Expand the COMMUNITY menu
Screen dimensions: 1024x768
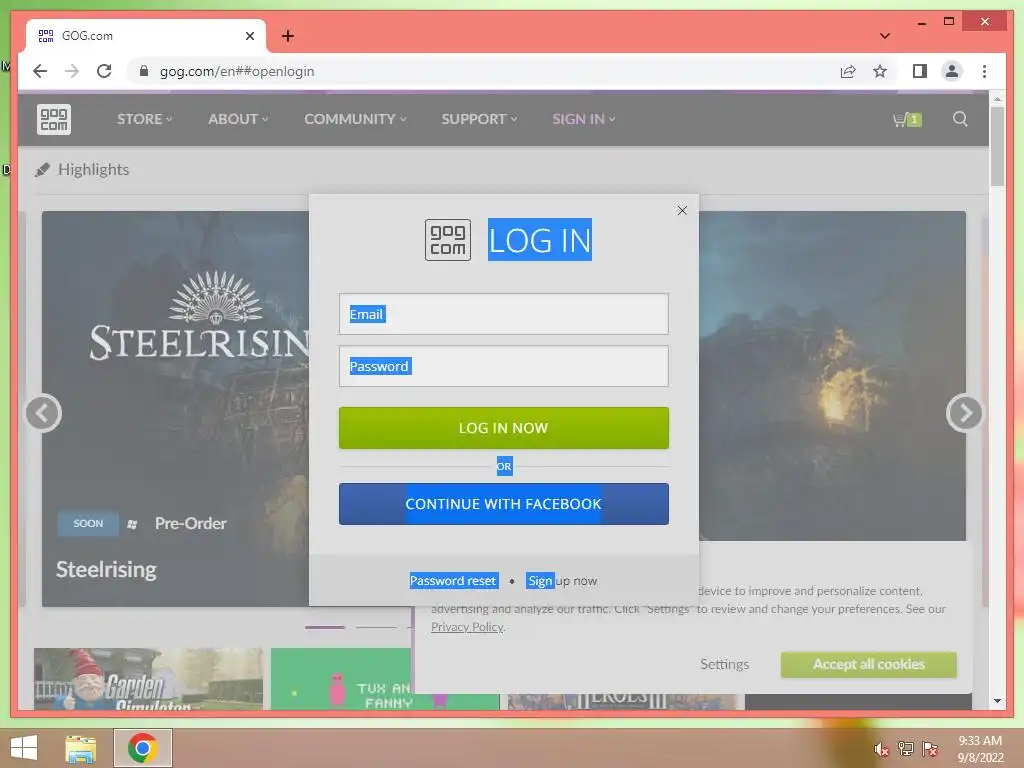pos(355,119)
